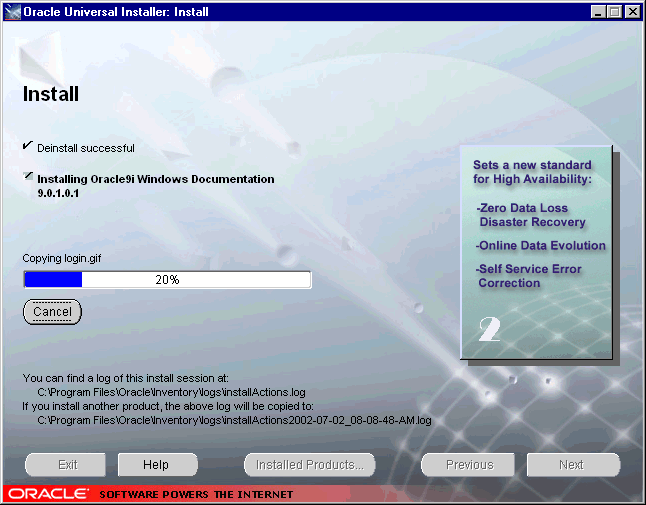Close the Oracle Universal Installer window
The height and width of the screenshot is (505, 646).
click(632, 12)
